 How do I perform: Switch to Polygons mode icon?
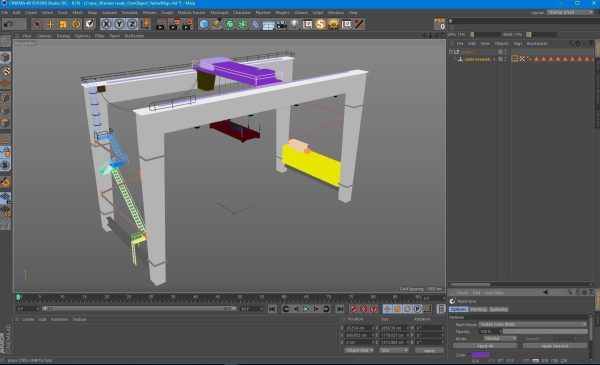(x=5, y=123)
